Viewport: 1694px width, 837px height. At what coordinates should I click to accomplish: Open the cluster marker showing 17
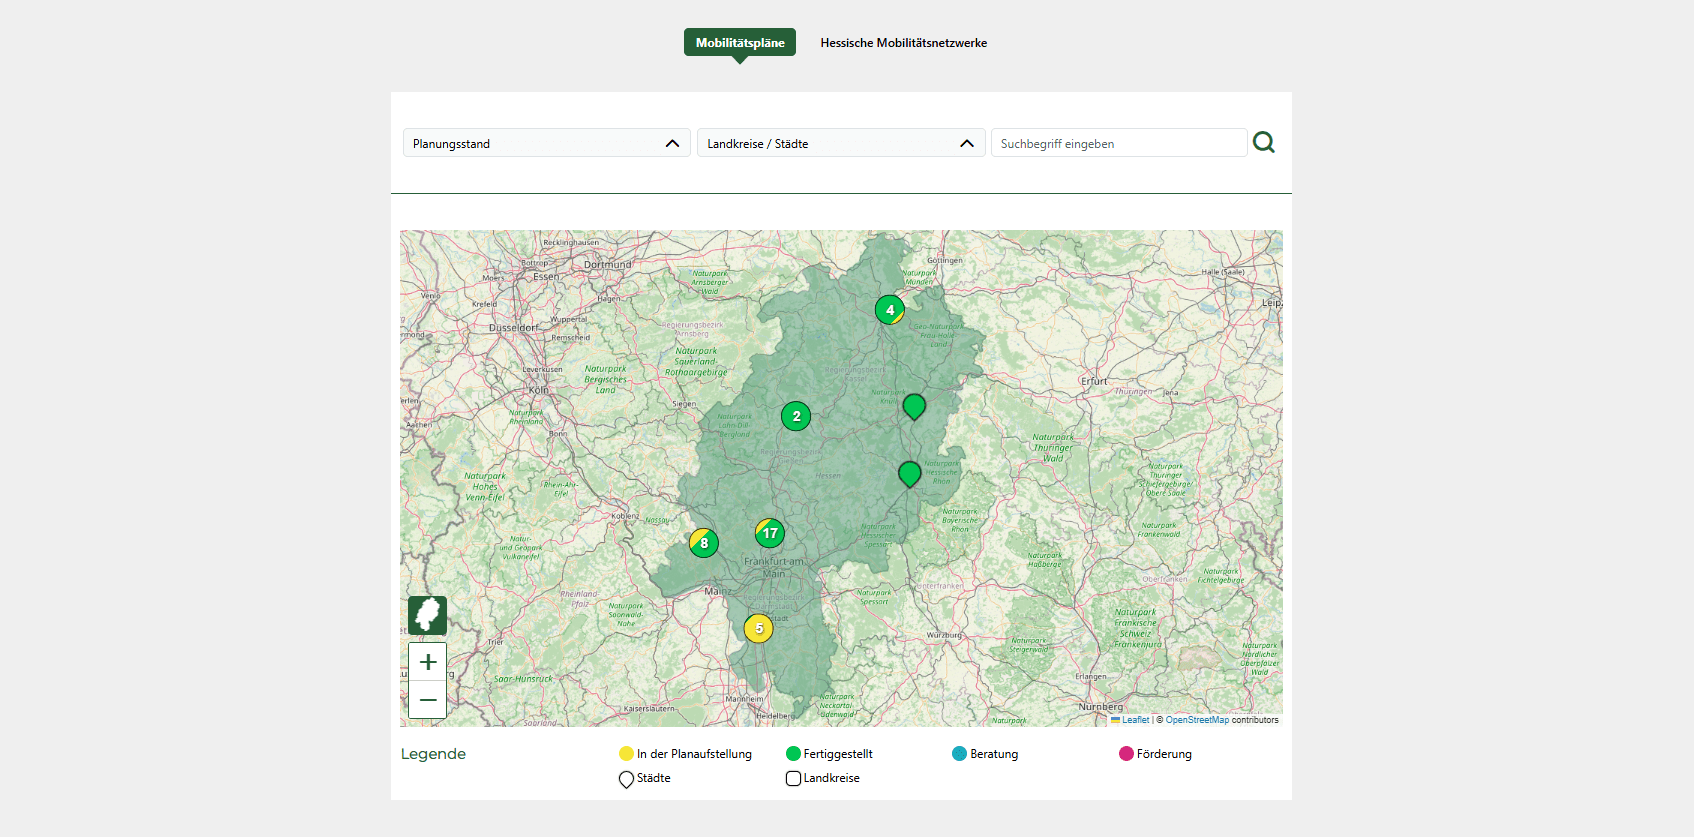(x=769, y=533)
